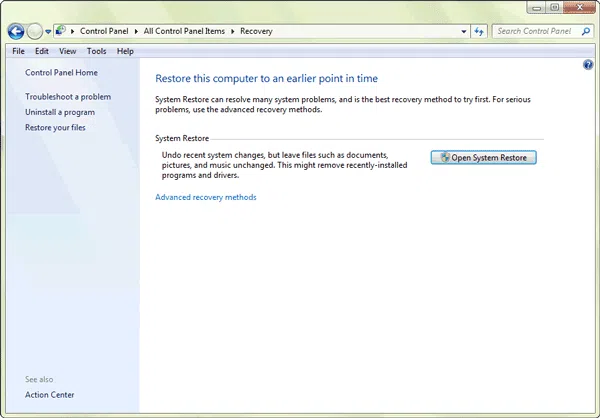Expand arrow before Control Panel breadcrumb
The height and width of the screenshot is (418, 600).
(72, 31)
